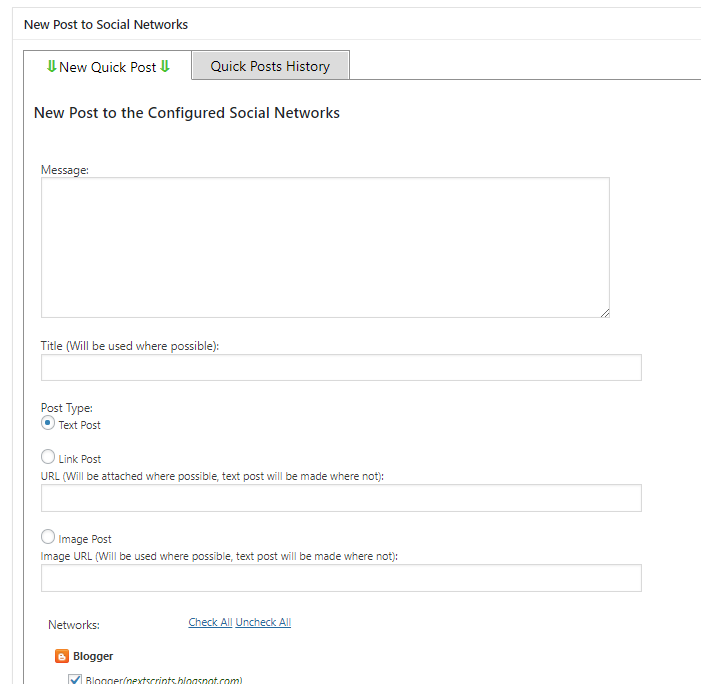Viewport: 701px width, 684px height.
Task: Click right green arrow on New Quick Post tab
Action: [165, 67]
